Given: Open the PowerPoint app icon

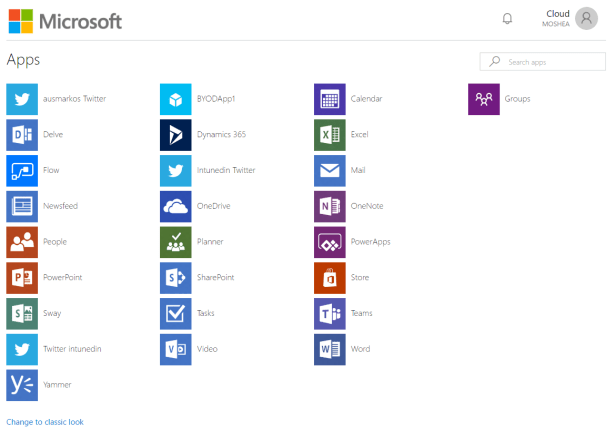Looking at the screenshot, I should pos(22,277).
